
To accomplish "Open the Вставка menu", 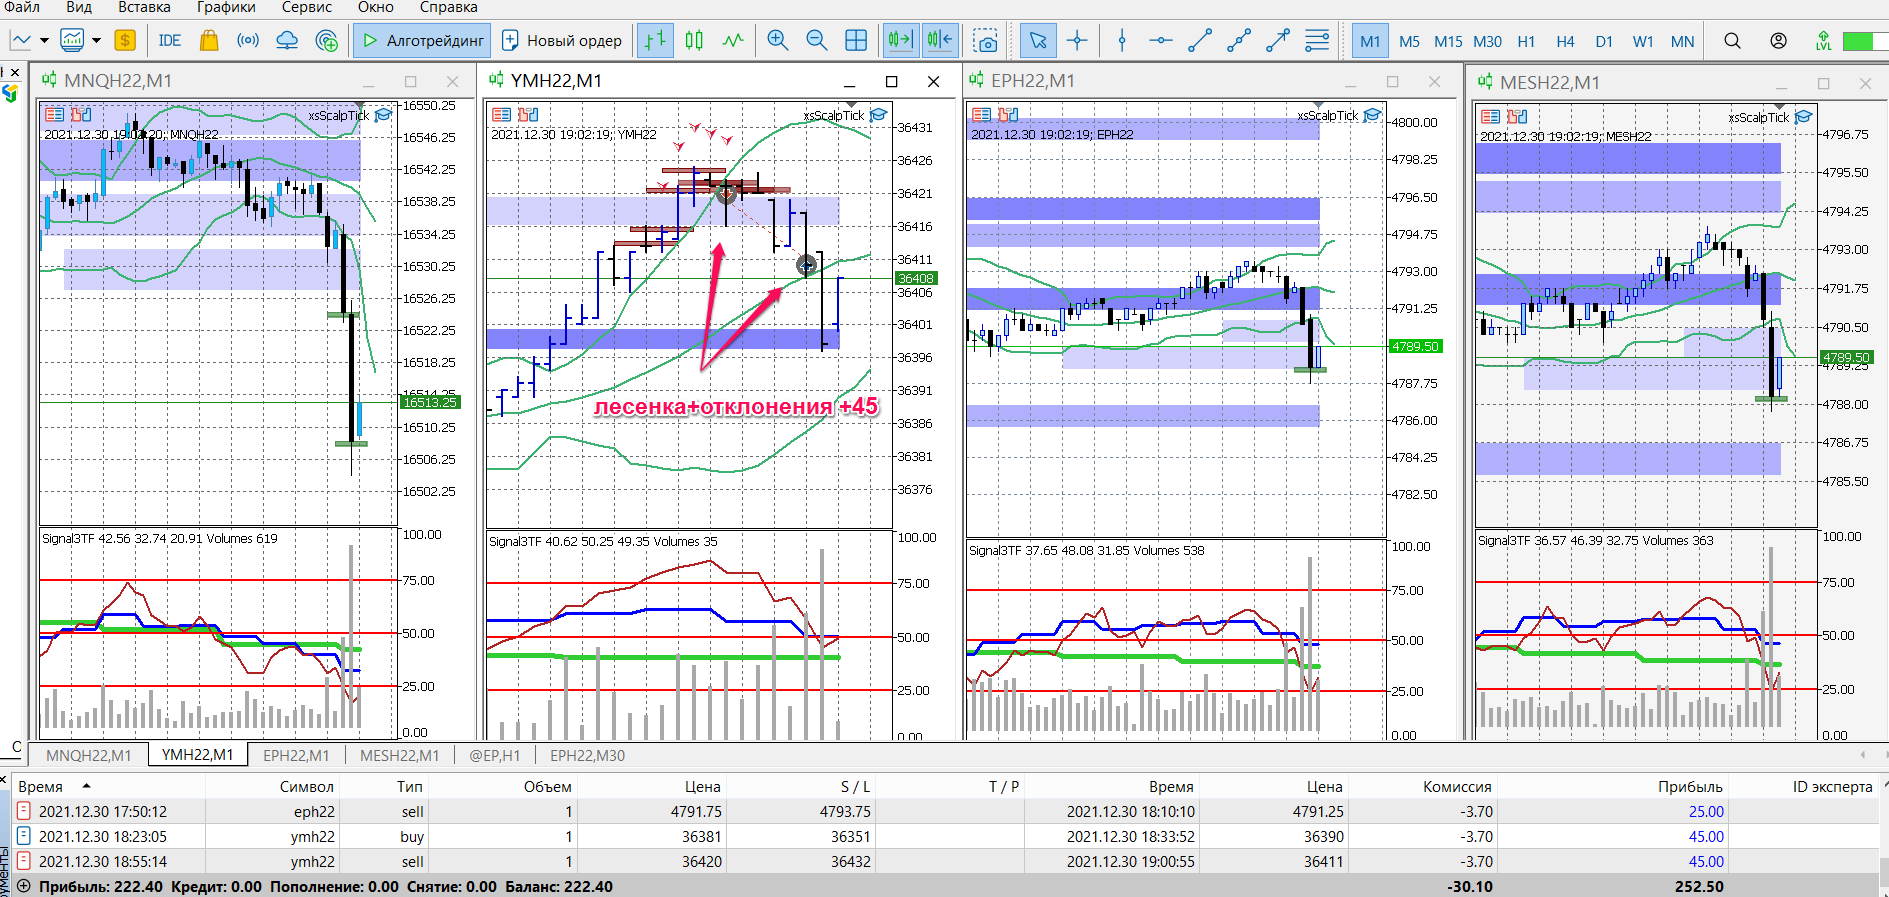I will click(144, 7).
